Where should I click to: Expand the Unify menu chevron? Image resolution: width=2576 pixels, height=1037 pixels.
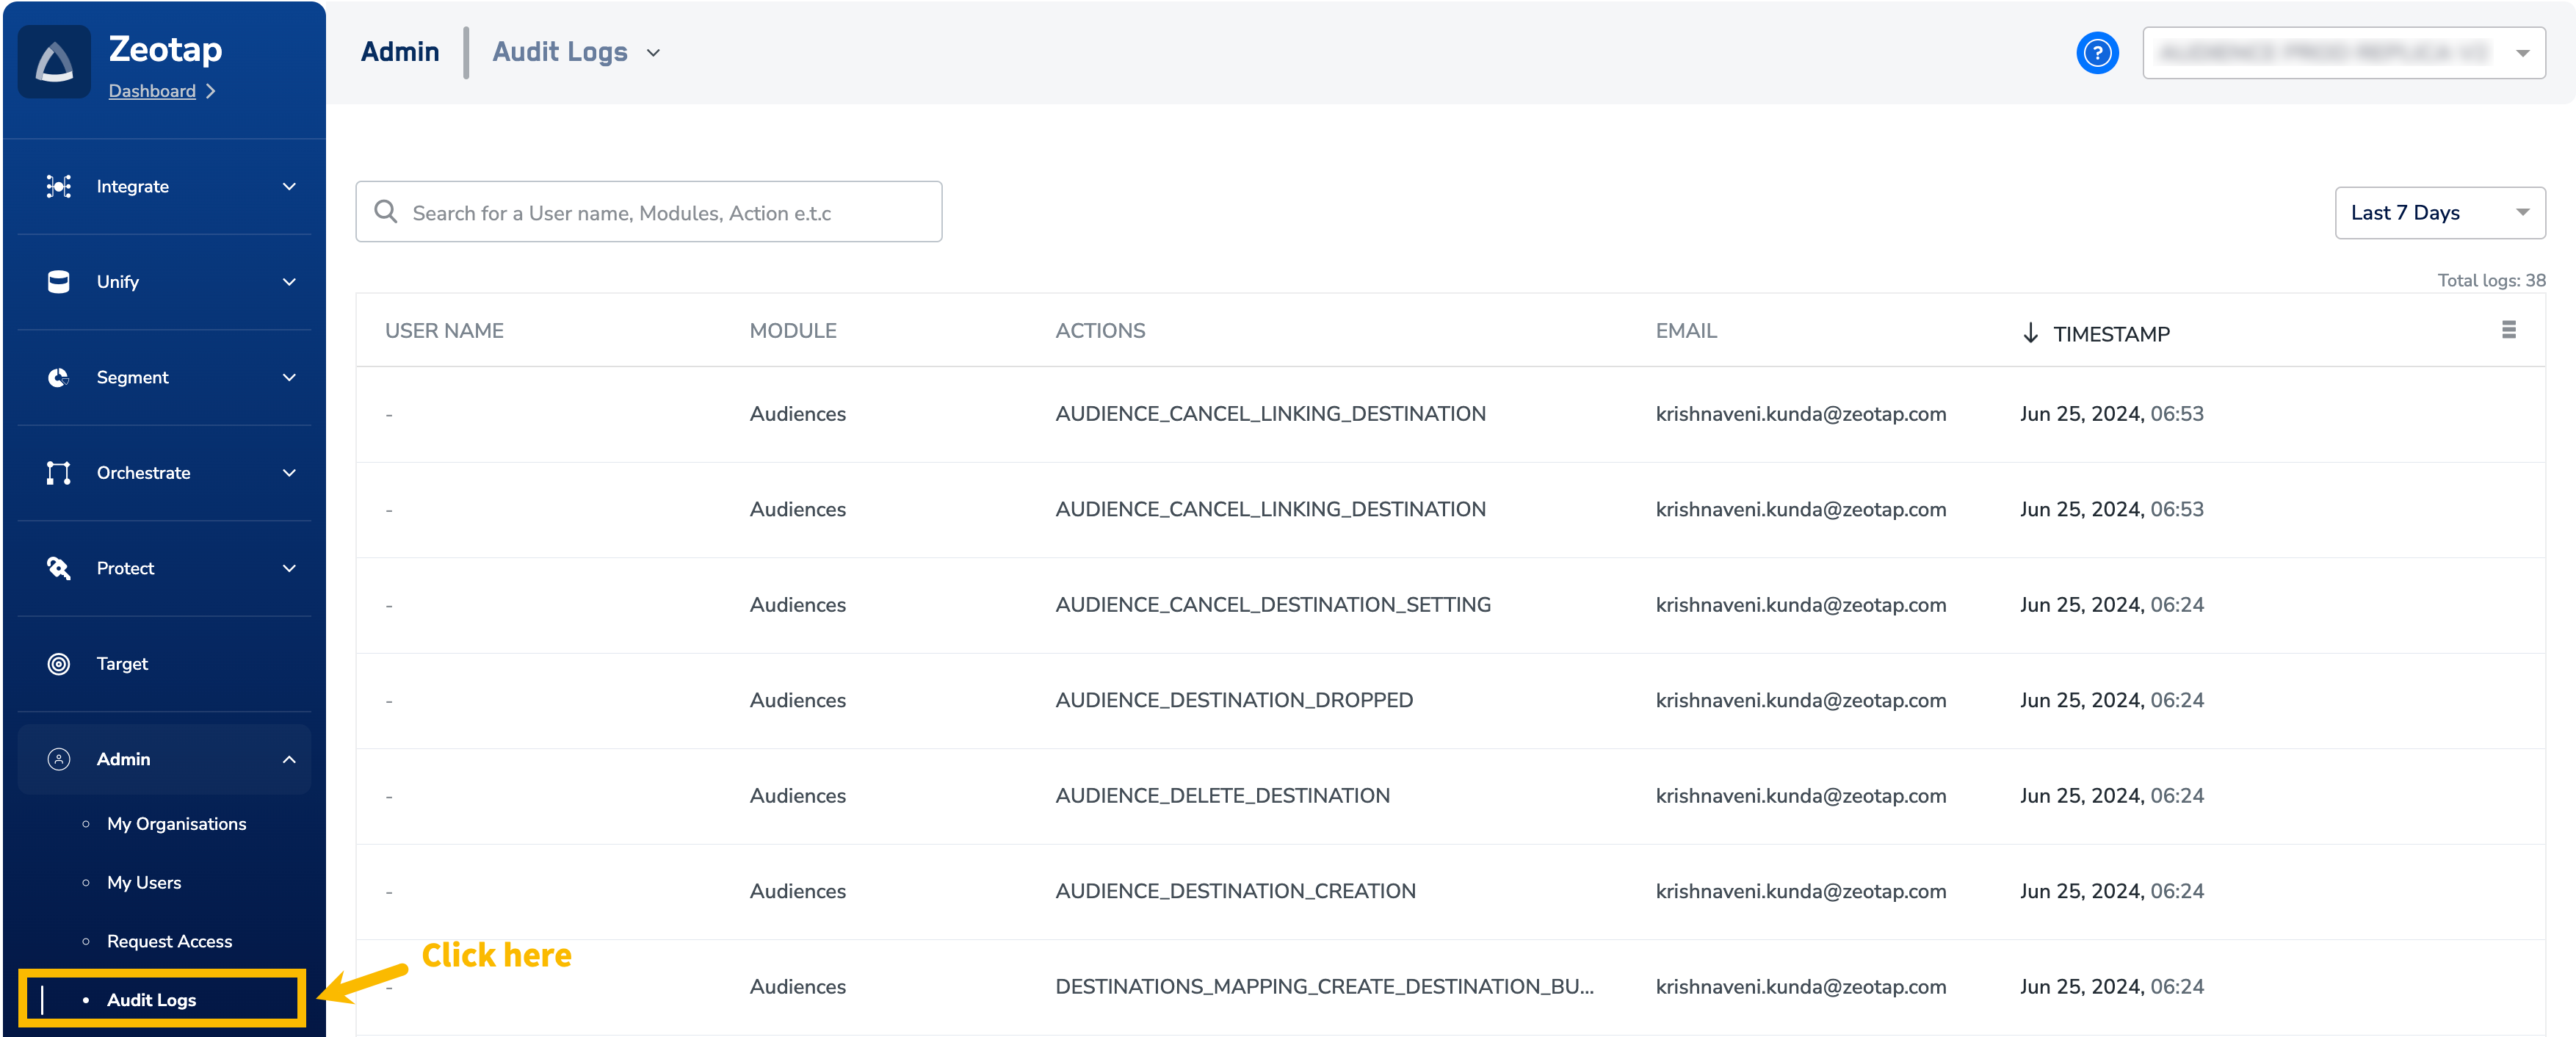coord(289,282)
